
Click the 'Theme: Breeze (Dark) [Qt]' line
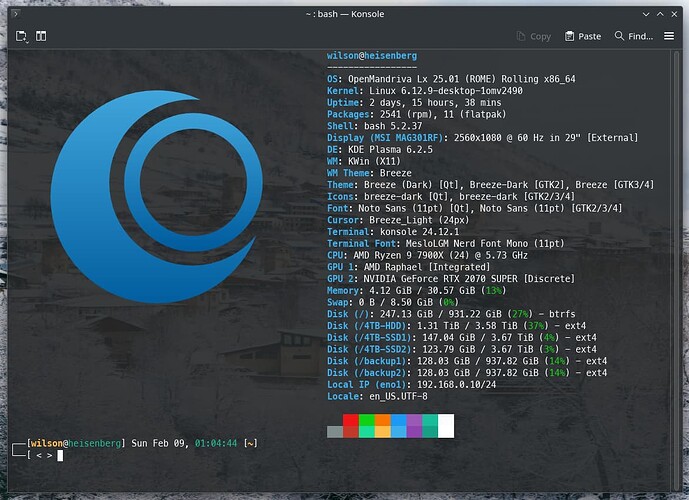click(x=490, y=185)
